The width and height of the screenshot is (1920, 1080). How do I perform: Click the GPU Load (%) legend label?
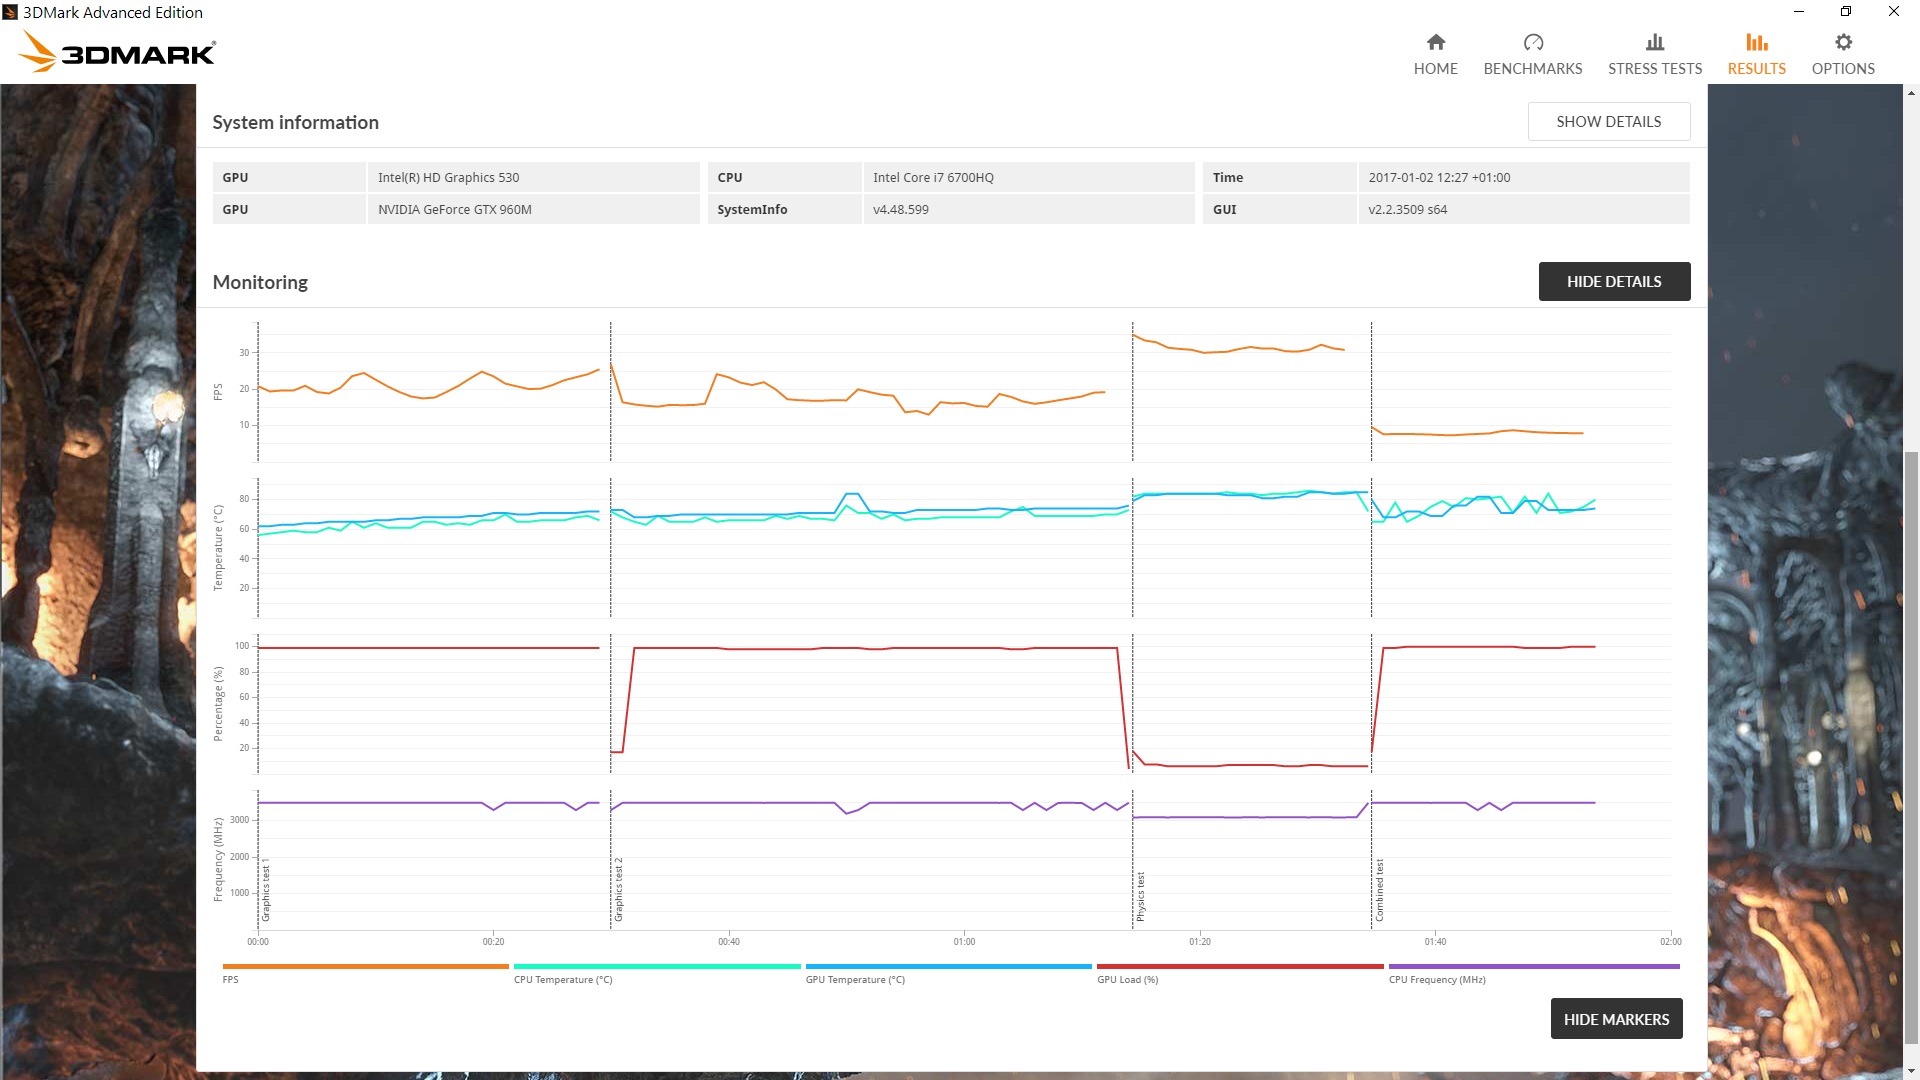(1127, 980)
